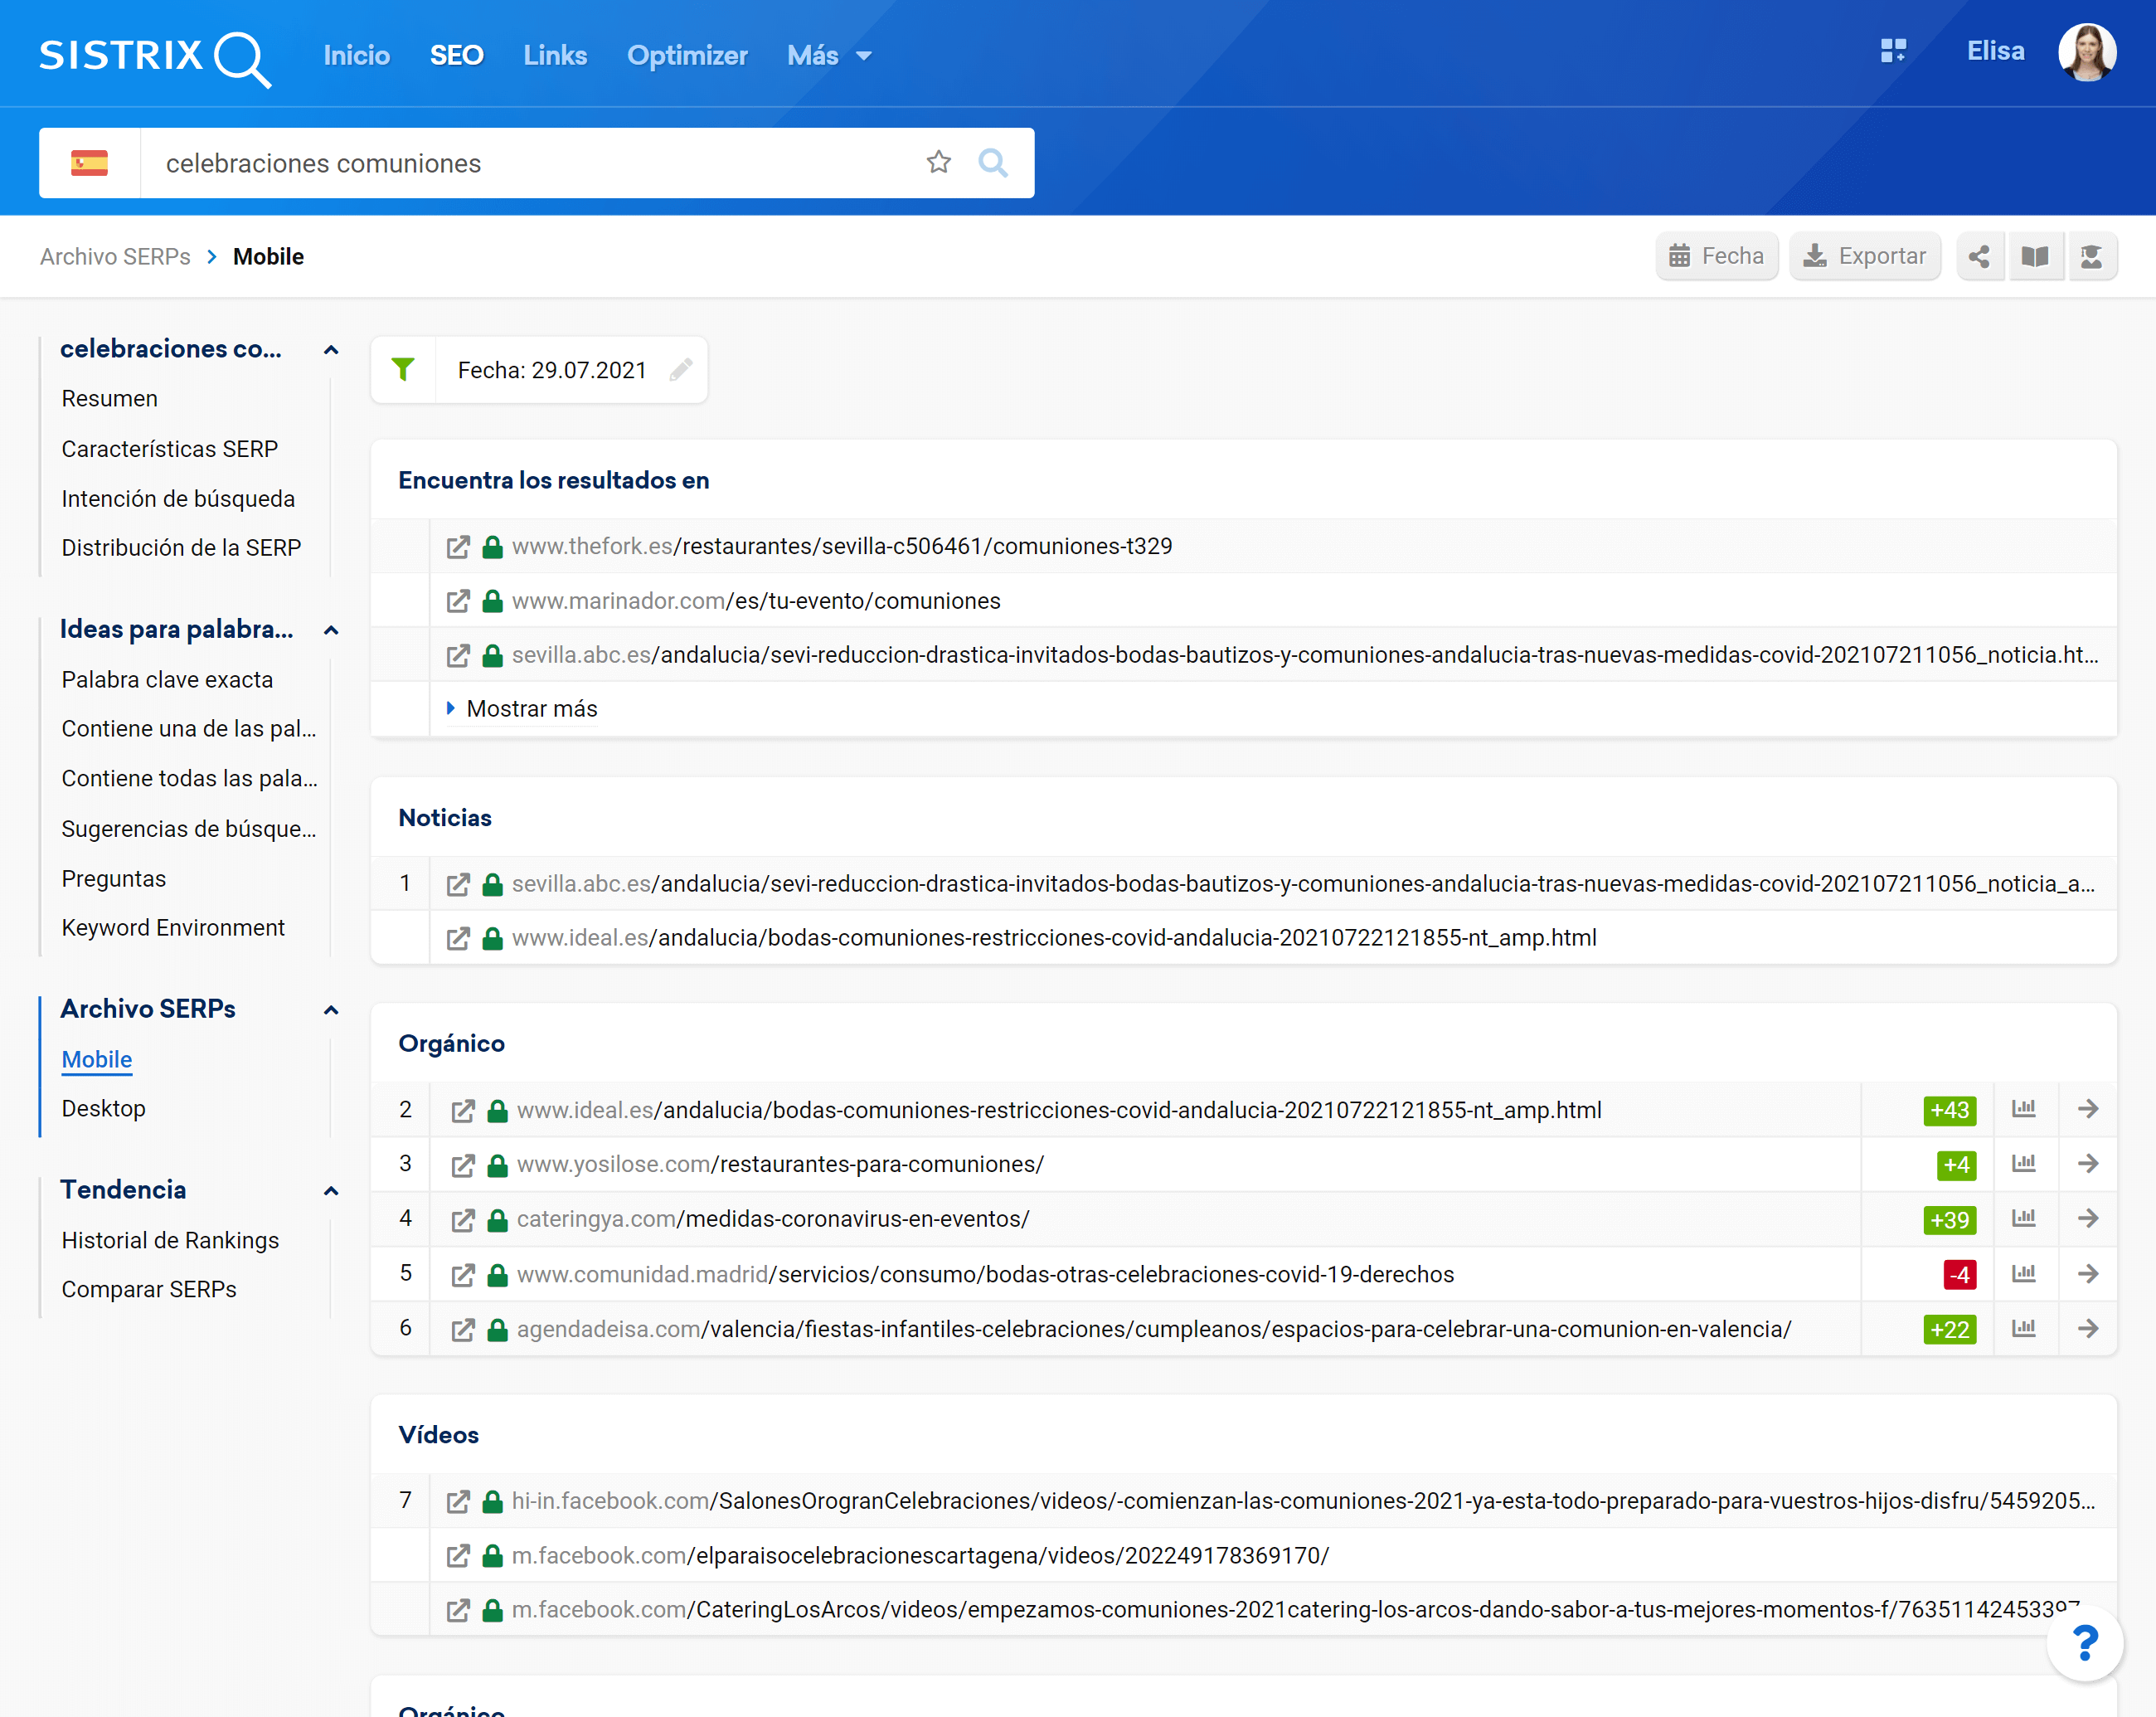This screenshot has height=1717, width=2156.
Task: Collapse the Archivo SERPs sidebar section
Action: (x=331, y=1010)
